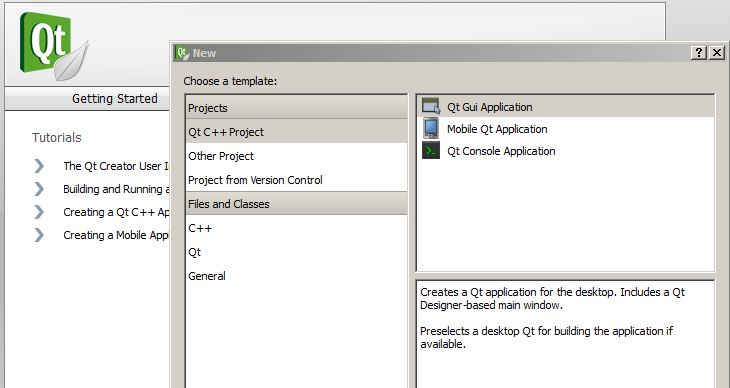This screenshot has height=388, width=730.
Task: Select the C++ files category
Action: click(x=296, y=228)
